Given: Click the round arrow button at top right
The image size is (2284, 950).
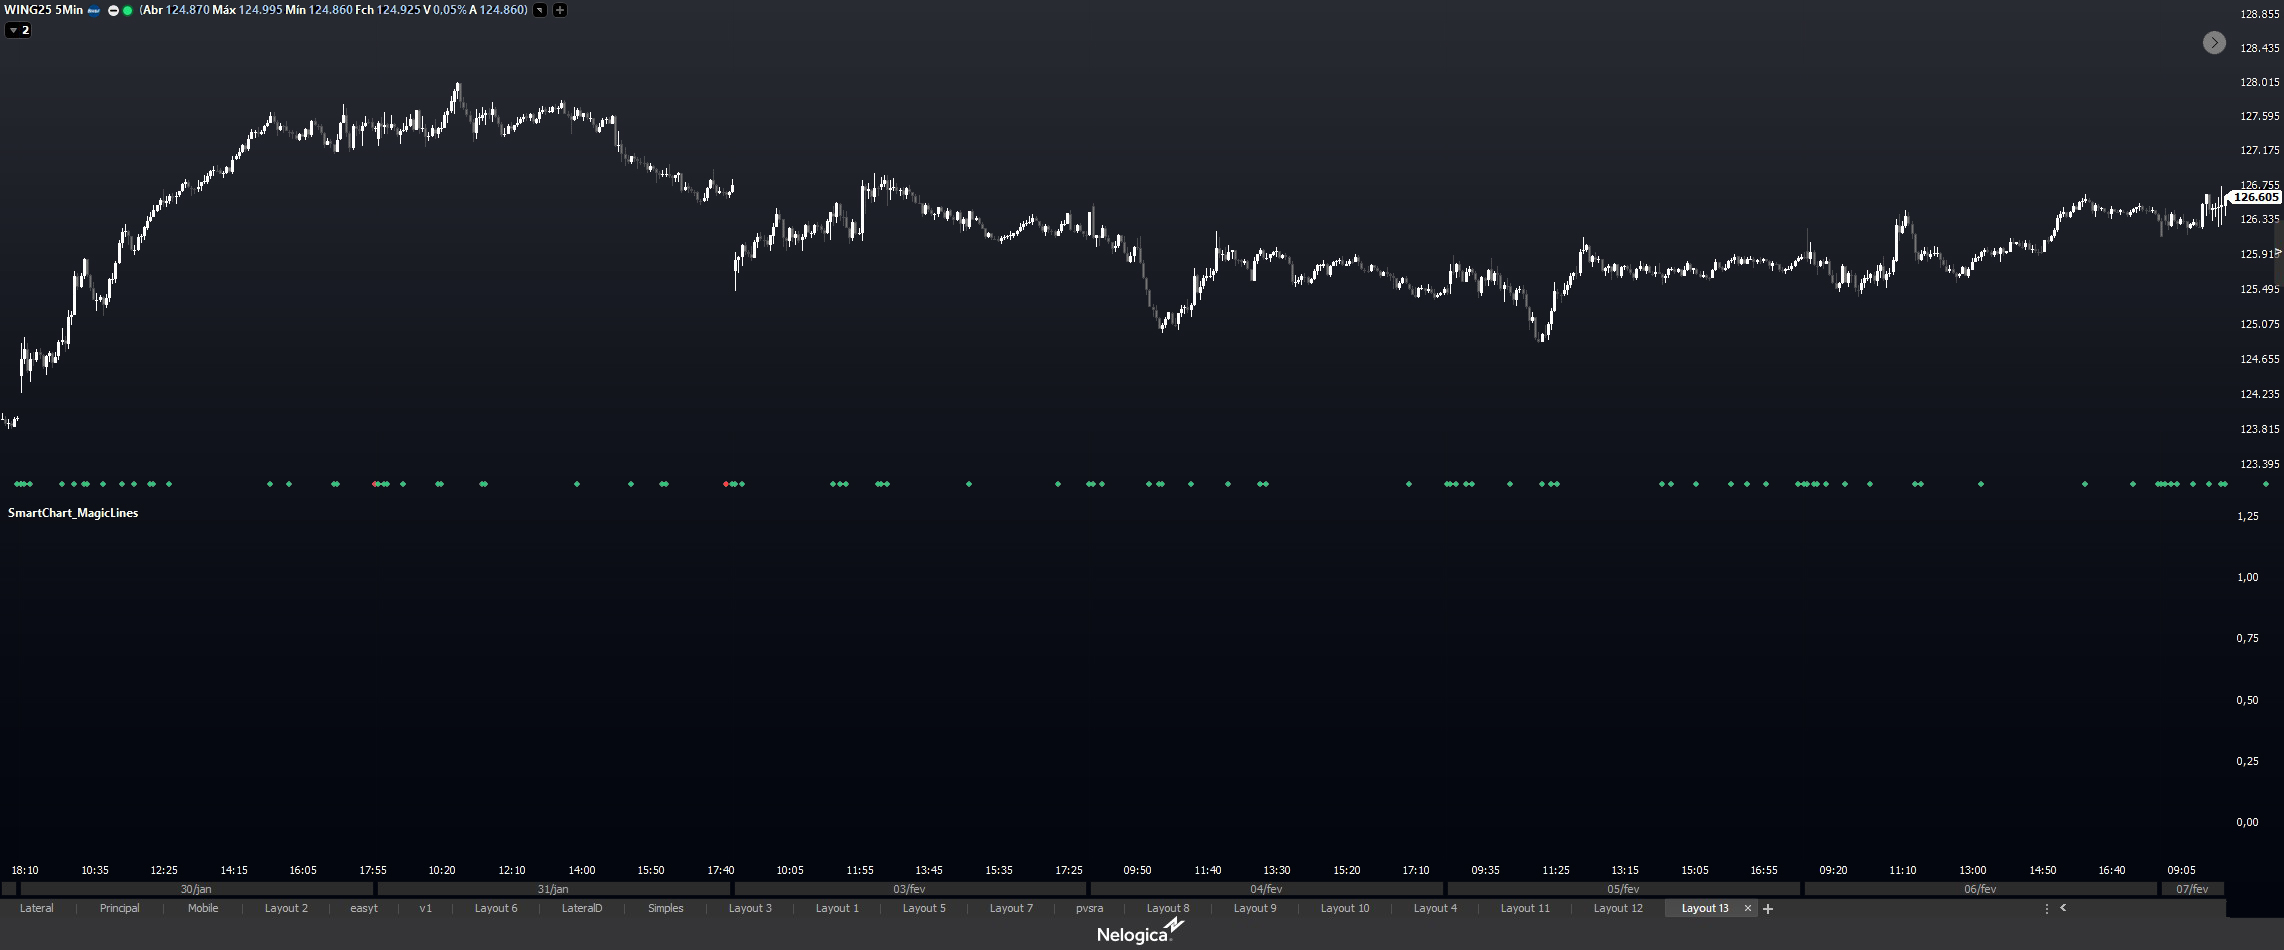Looking at the screenshot, I should 2214,42.
